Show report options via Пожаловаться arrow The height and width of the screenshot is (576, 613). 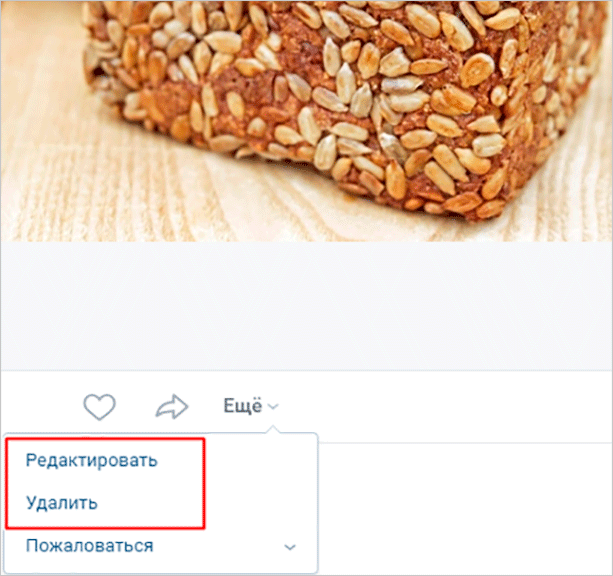[x=290, y=547]
